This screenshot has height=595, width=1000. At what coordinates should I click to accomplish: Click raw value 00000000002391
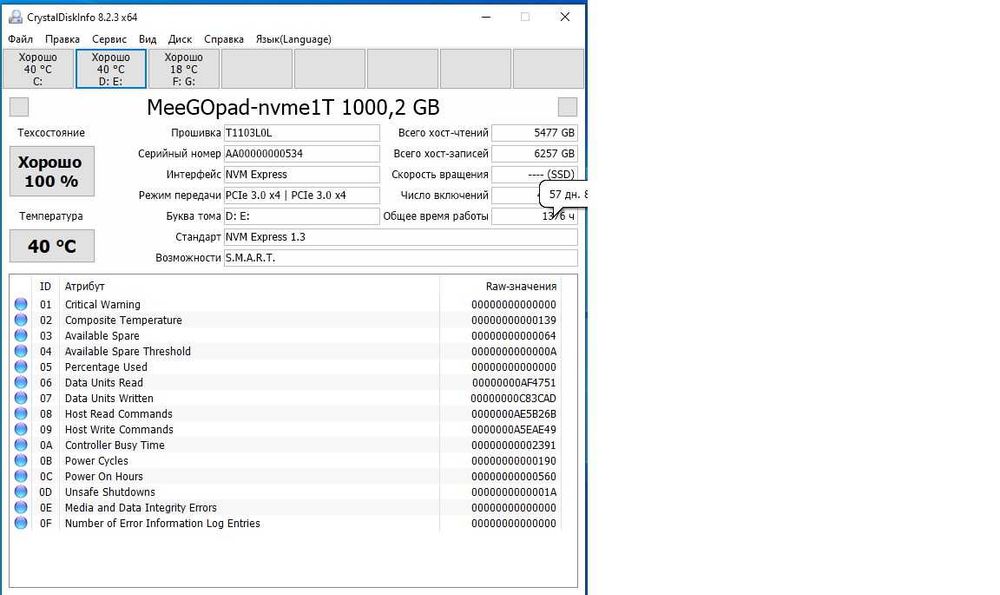514,445
